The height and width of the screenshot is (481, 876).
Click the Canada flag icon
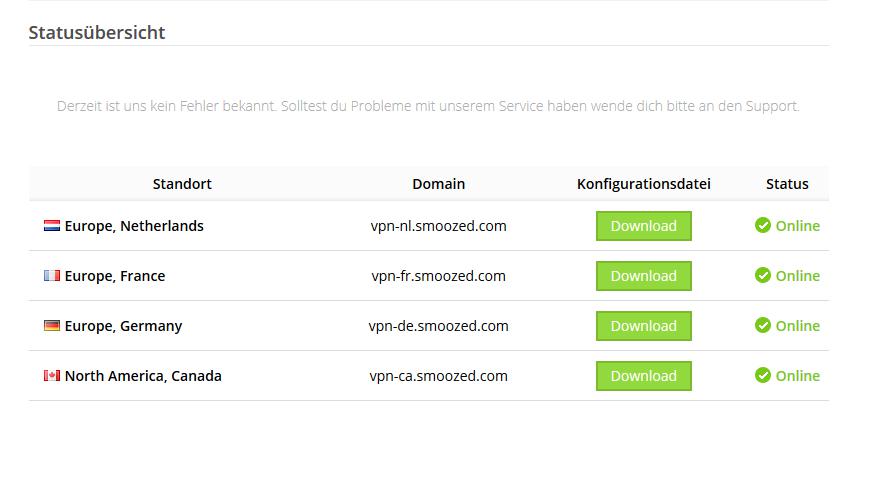[52, 375]
